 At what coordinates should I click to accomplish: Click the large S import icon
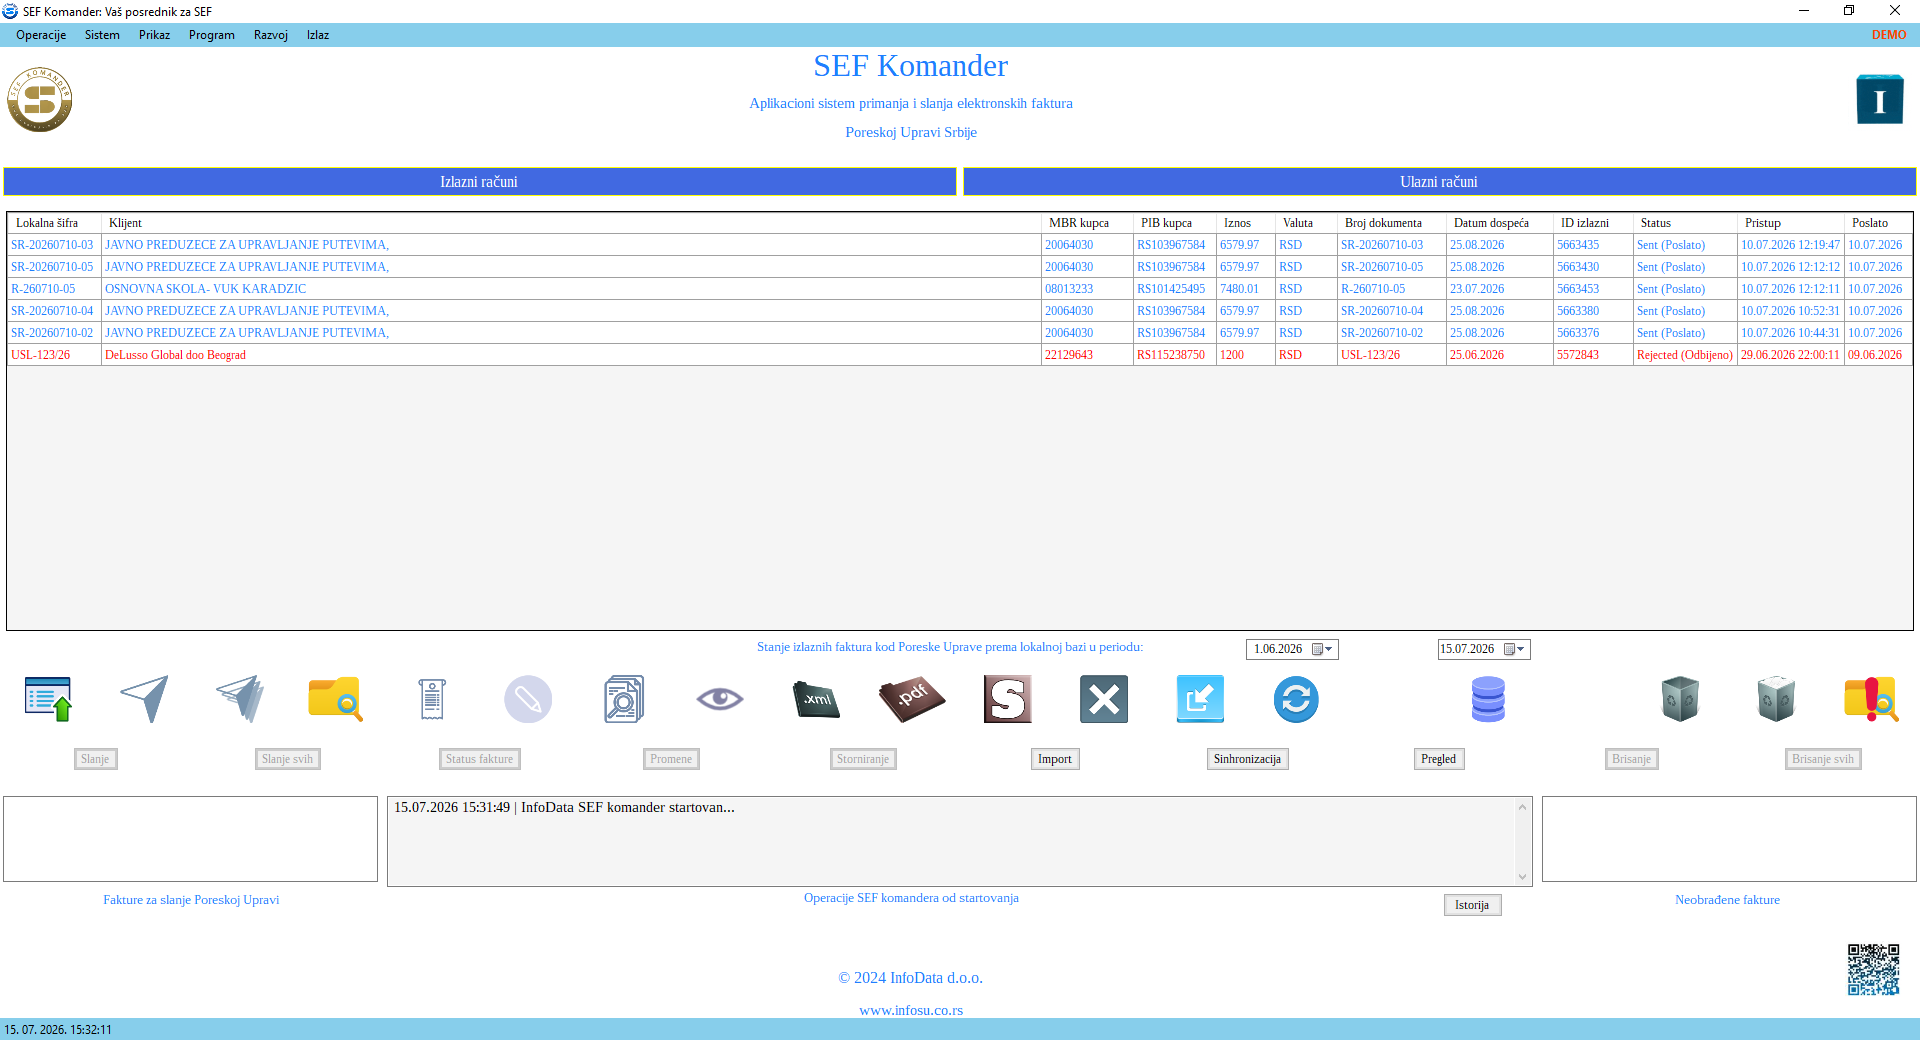(x=1008, y=699)
